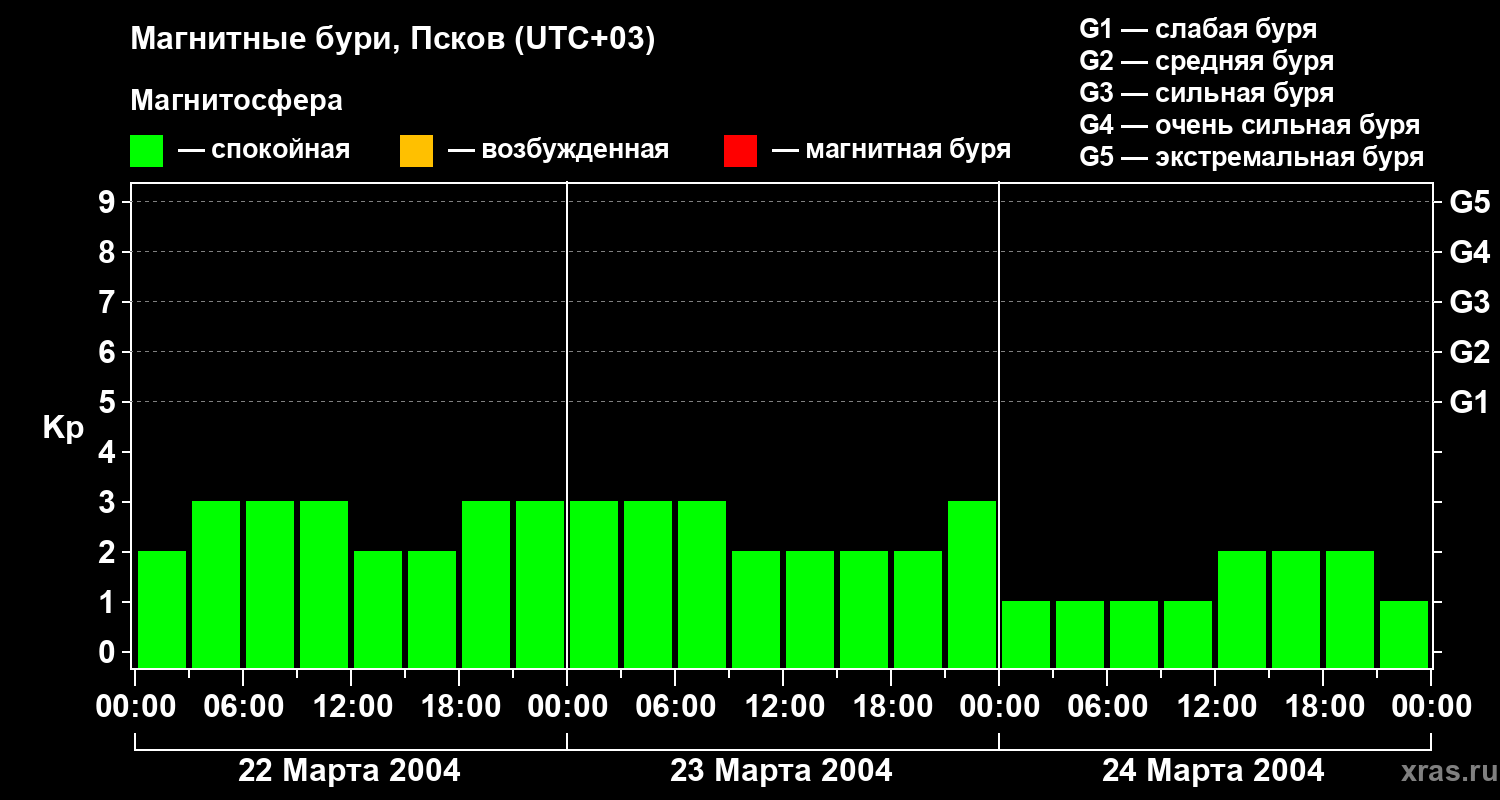1500x800 pixels.
Task: Click the '22 Марта 2004' date label
Action: [x=349, y=771]
